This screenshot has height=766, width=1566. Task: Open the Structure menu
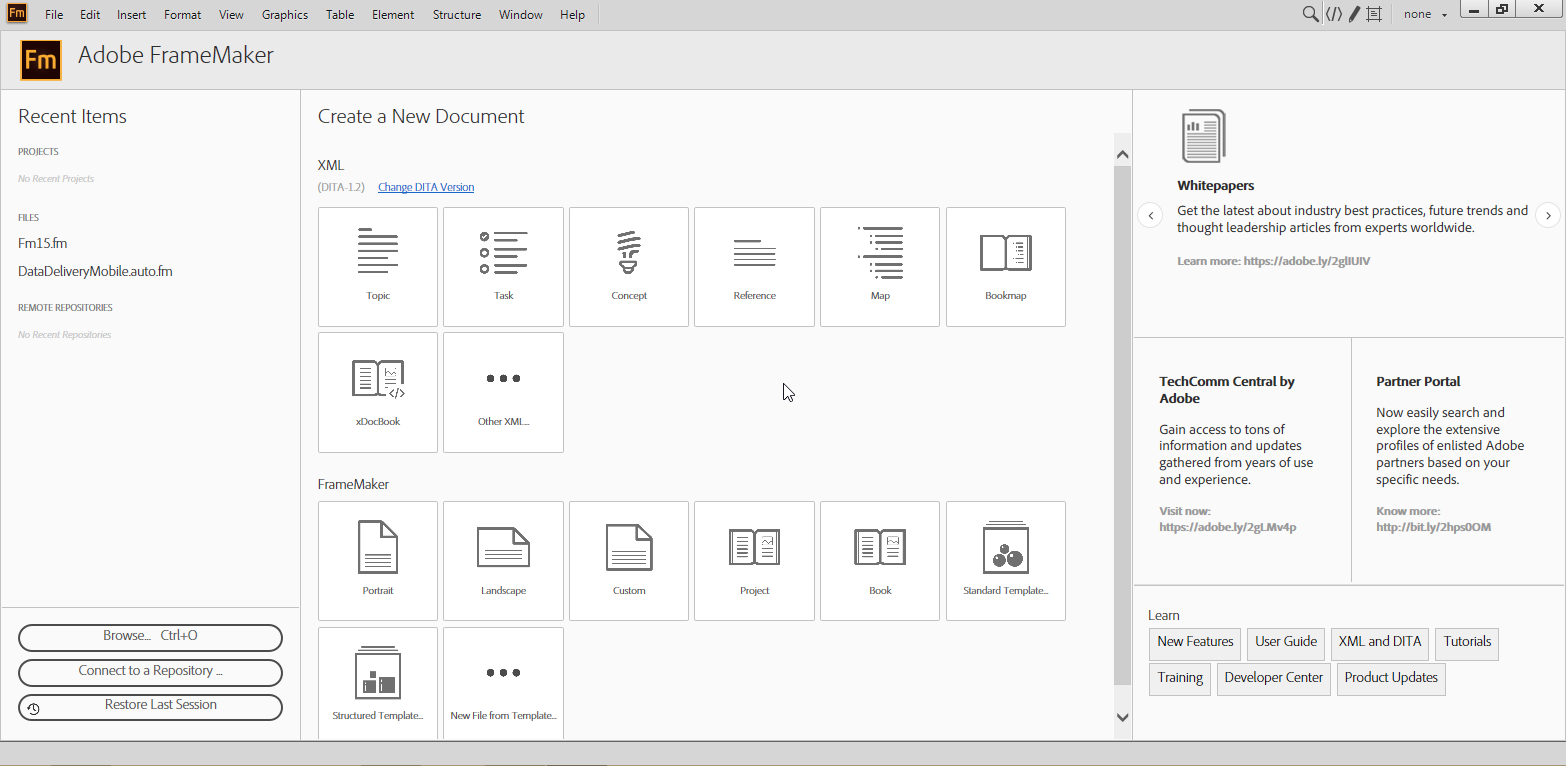click(x=457, y=15)
